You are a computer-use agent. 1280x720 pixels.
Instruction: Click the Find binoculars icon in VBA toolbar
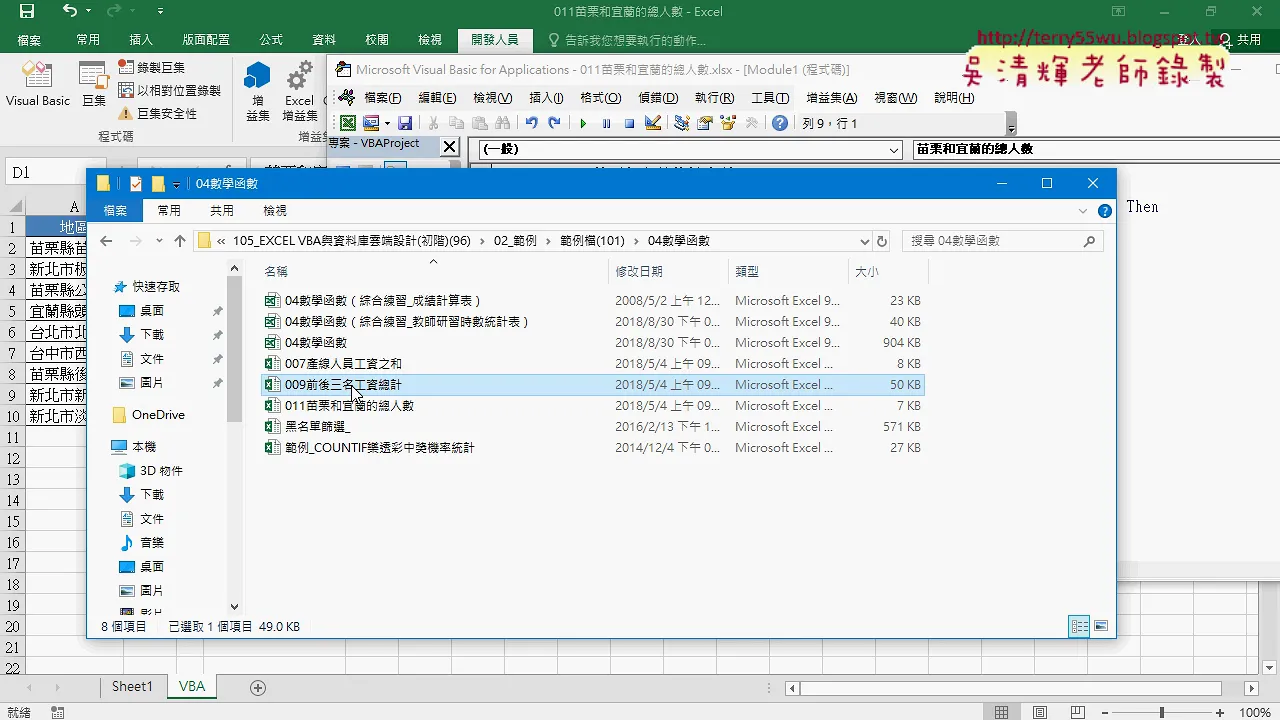click(502, 123)
